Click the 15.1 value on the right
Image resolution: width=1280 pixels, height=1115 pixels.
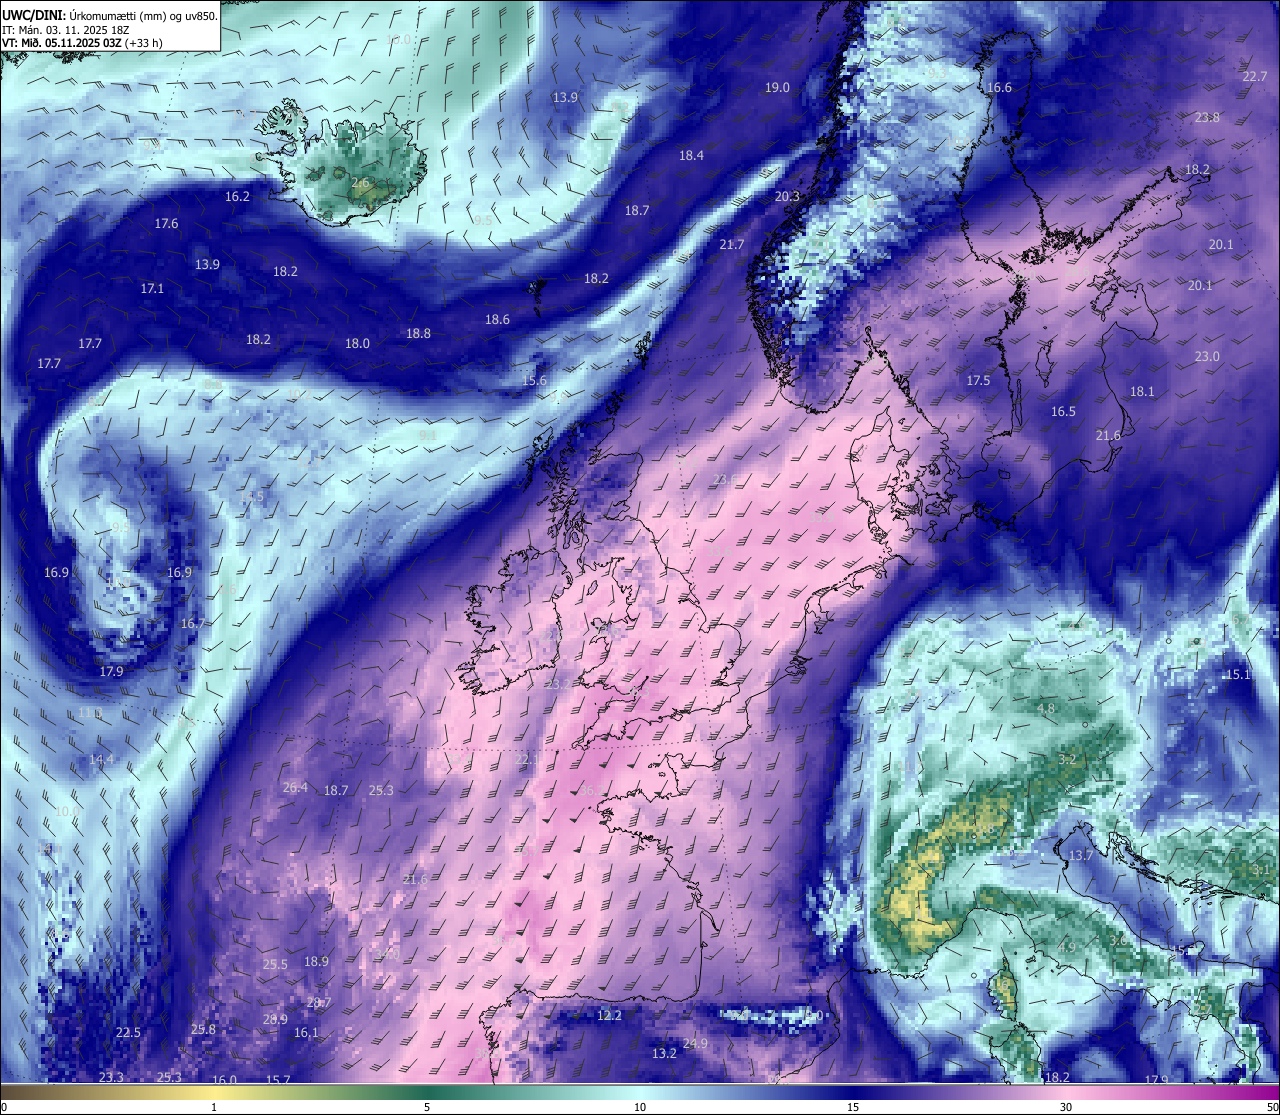pos(1238,675)
